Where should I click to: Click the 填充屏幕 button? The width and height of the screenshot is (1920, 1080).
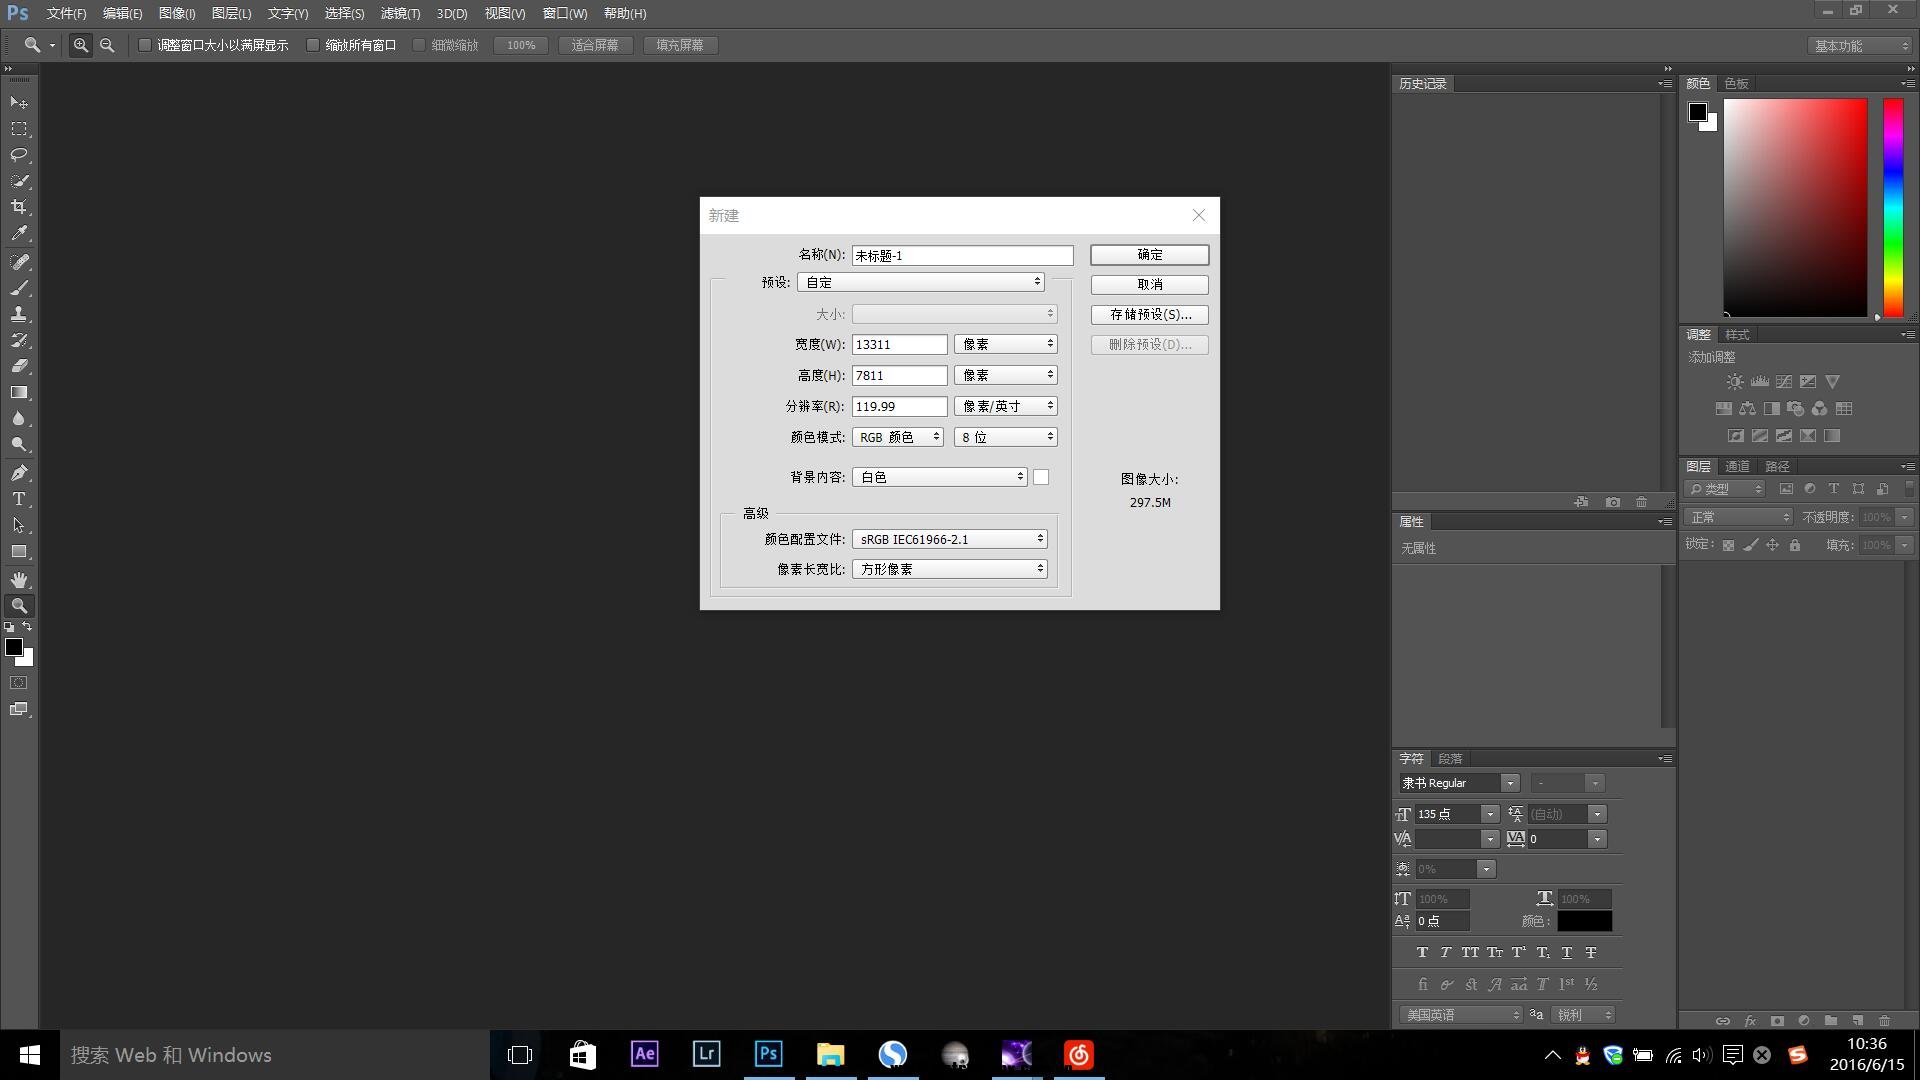click(680, 45)
